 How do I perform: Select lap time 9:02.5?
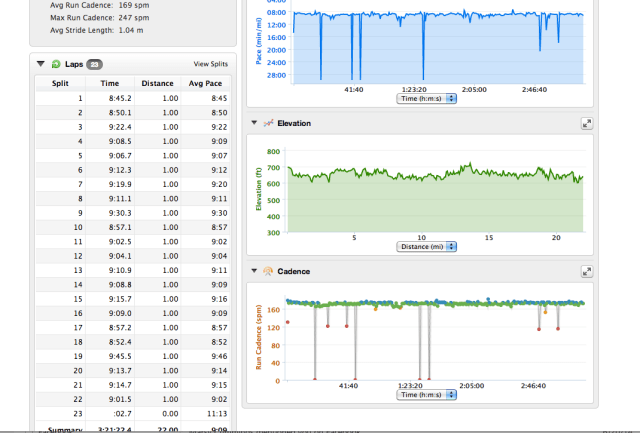pyautogui.click(x=120, y=242)
